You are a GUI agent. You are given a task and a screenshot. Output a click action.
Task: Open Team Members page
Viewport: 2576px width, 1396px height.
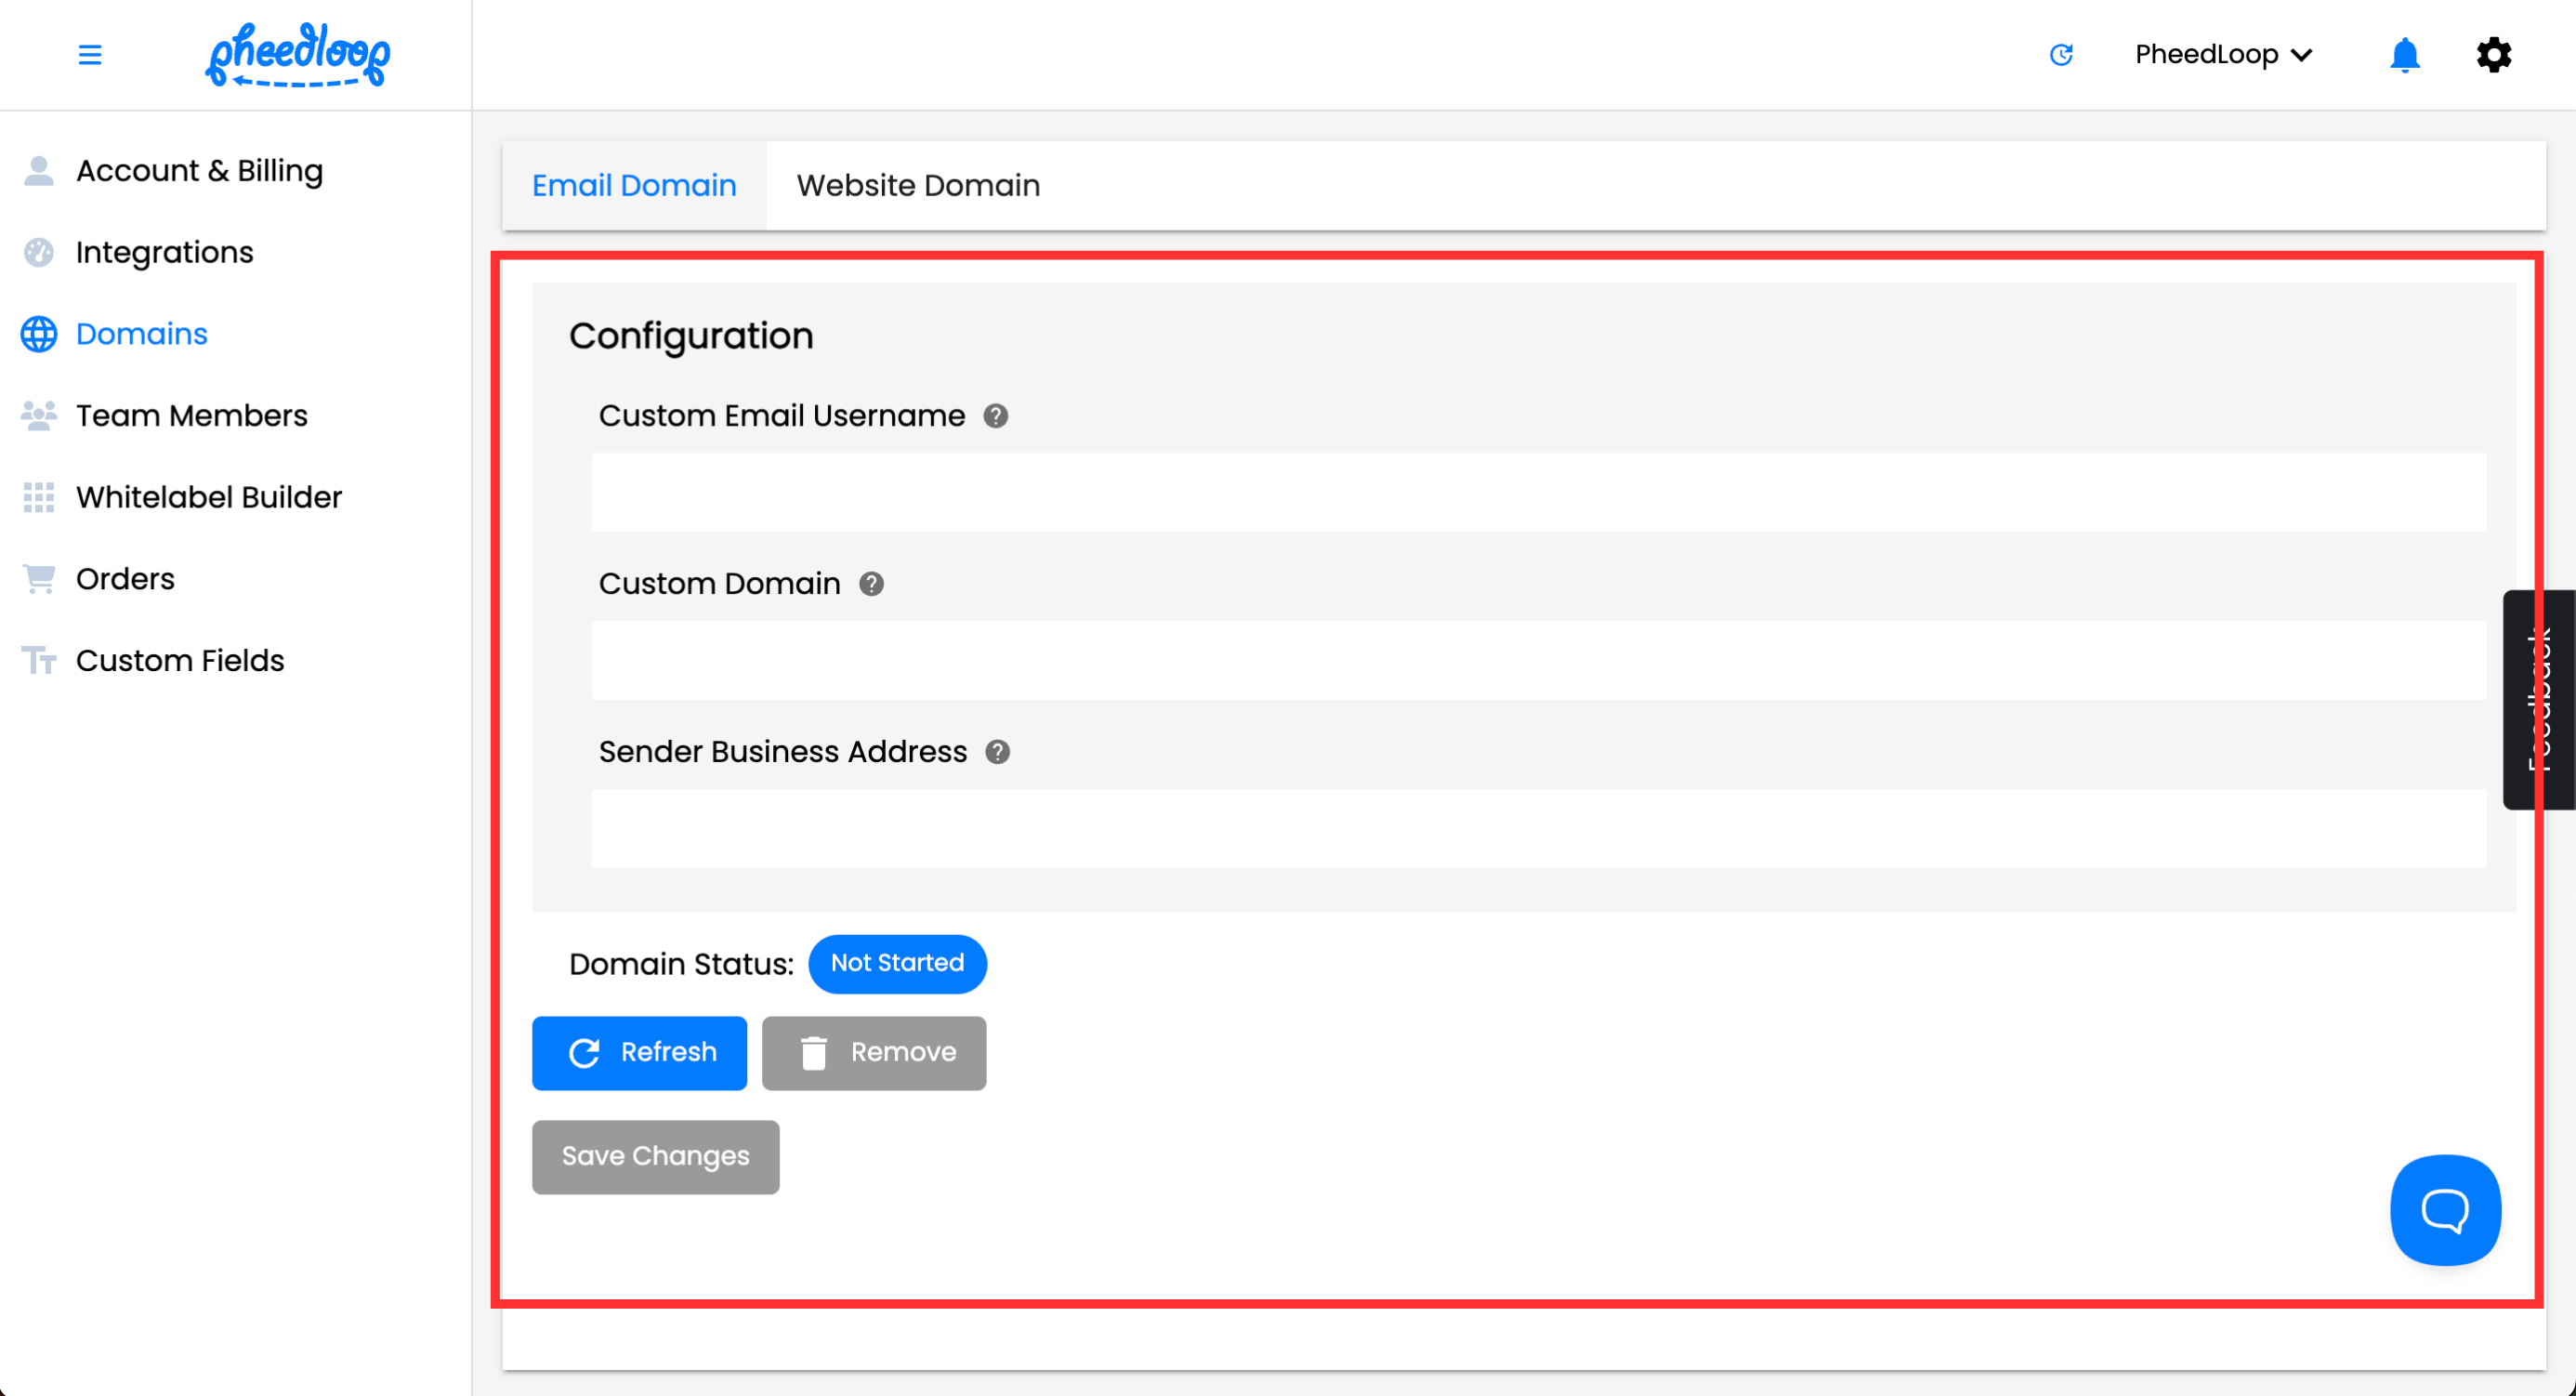192,416
